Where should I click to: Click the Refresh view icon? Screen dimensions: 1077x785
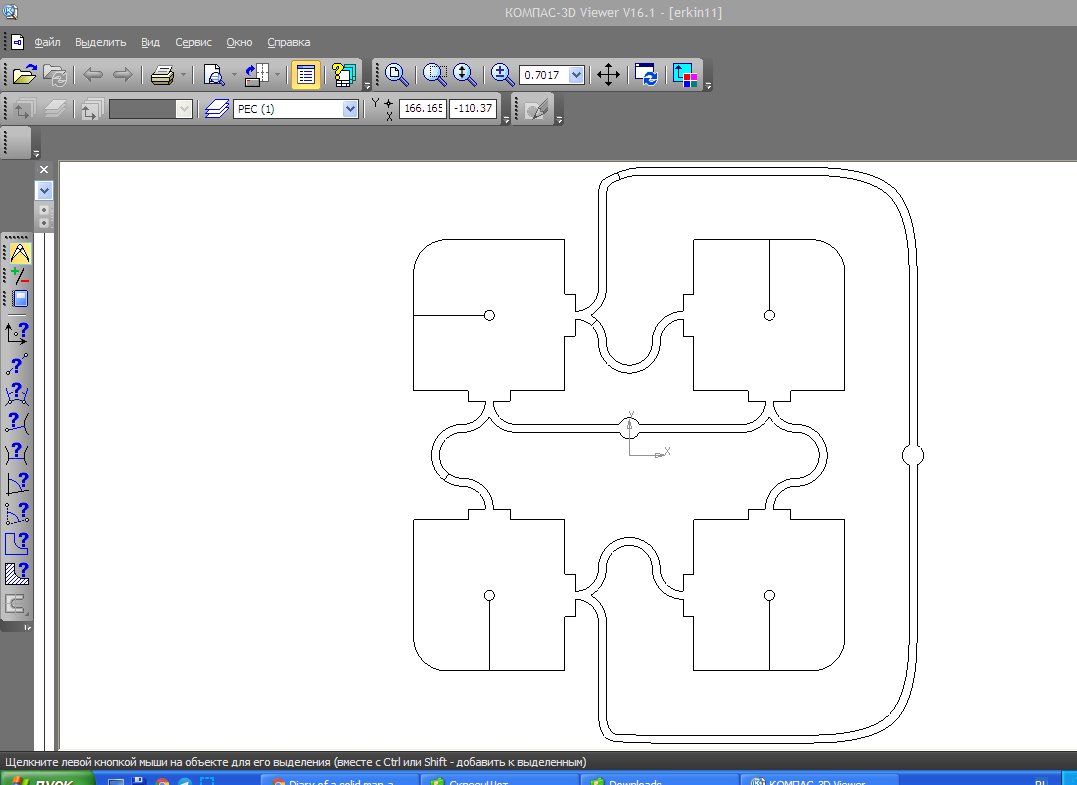point(646,75)
